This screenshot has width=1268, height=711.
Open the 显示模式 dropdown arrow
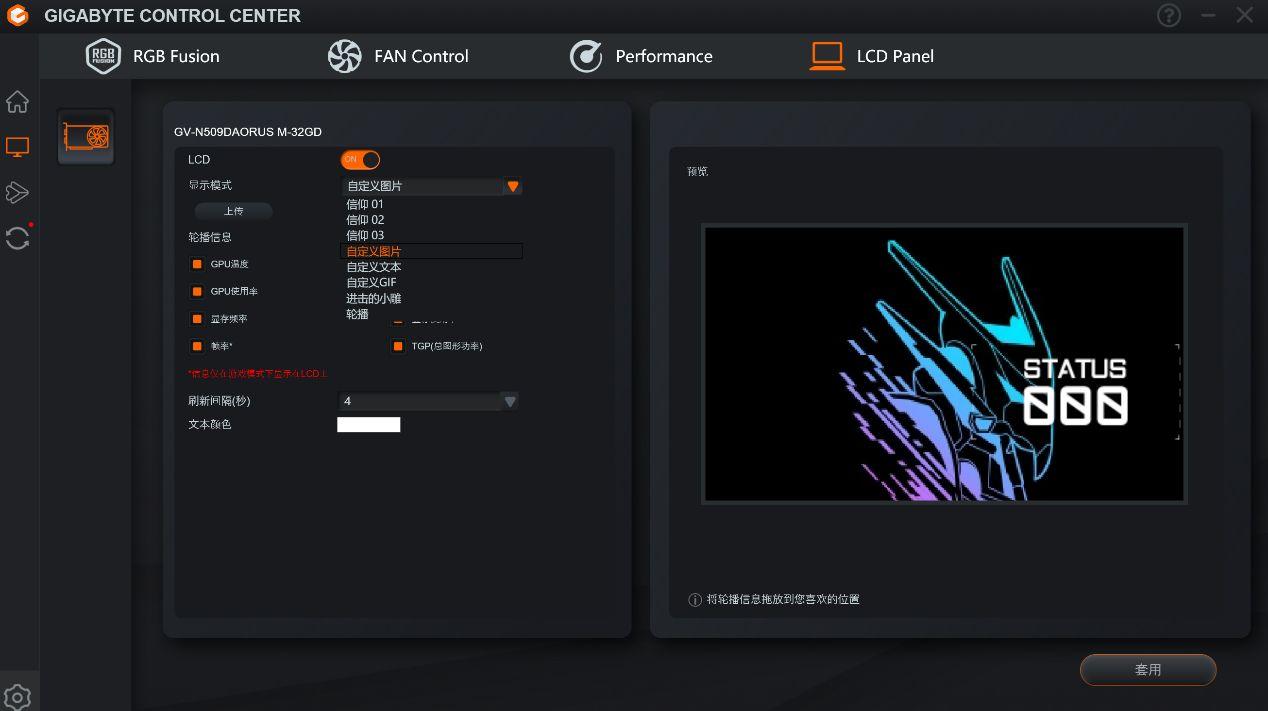(x=512, y=186)
